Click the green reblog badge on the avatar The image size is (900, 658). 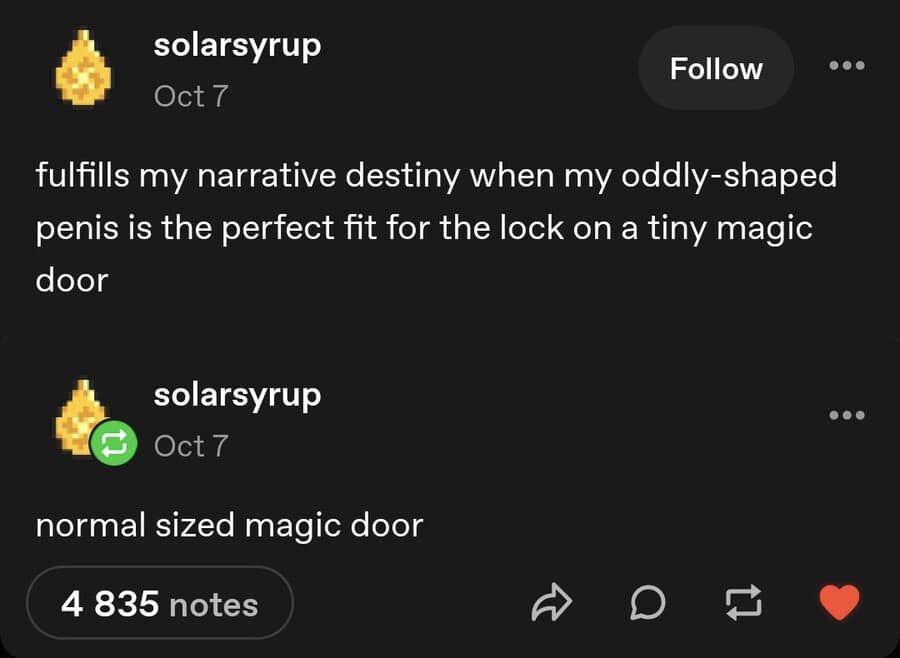pos(114,442)
